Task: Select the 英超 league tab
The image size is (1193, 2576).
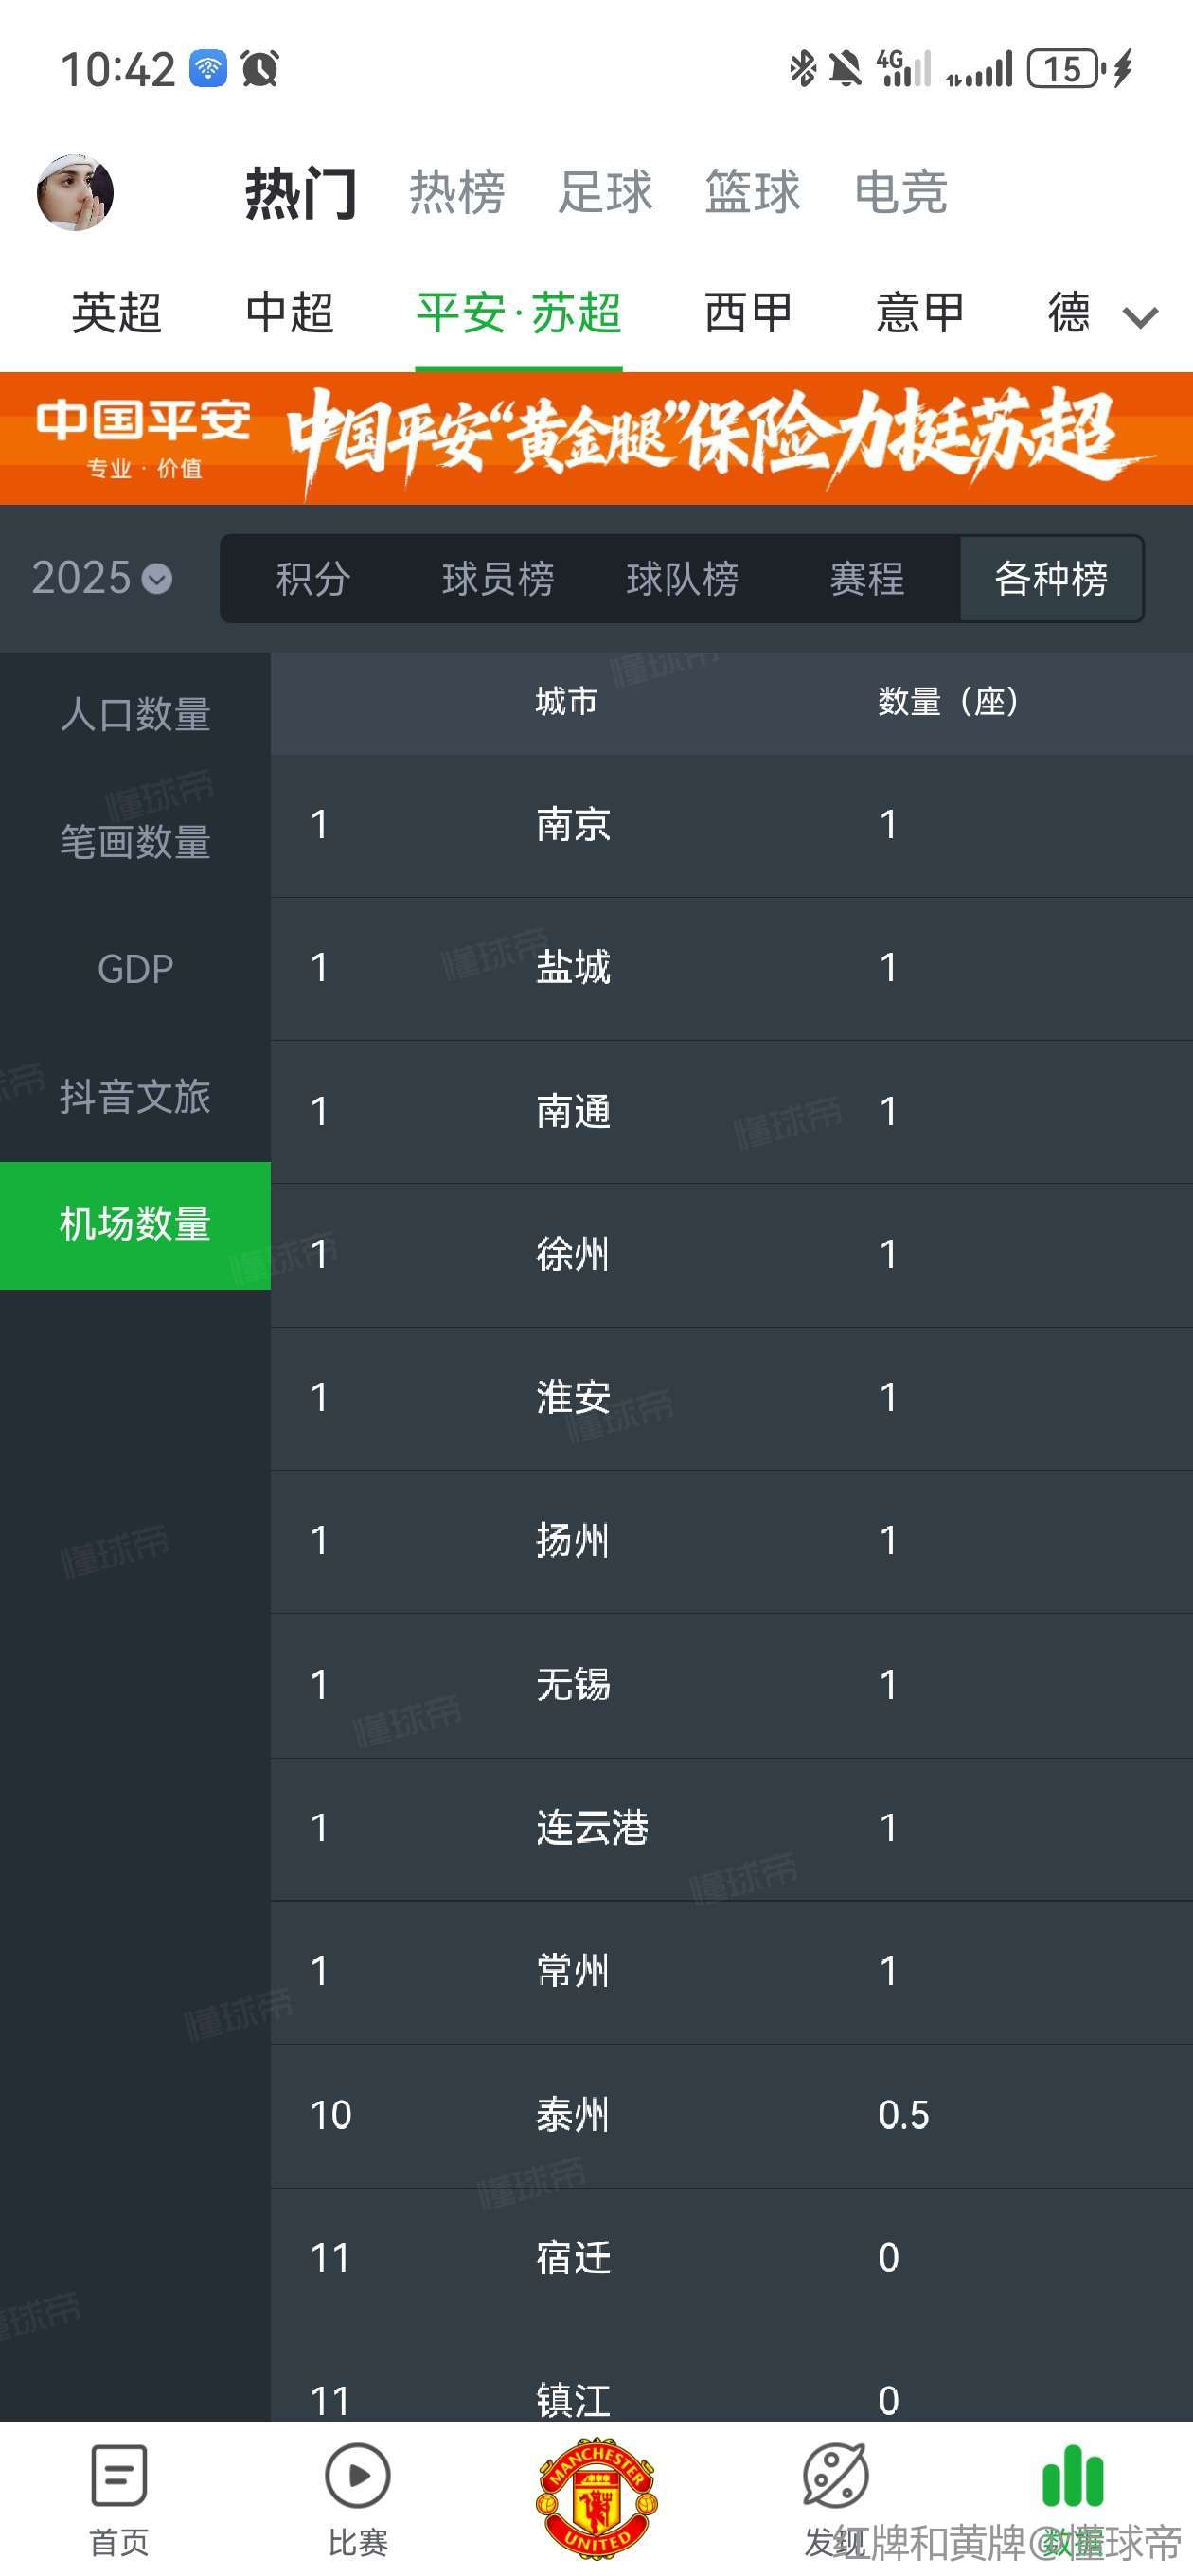Action: point(116,313)
